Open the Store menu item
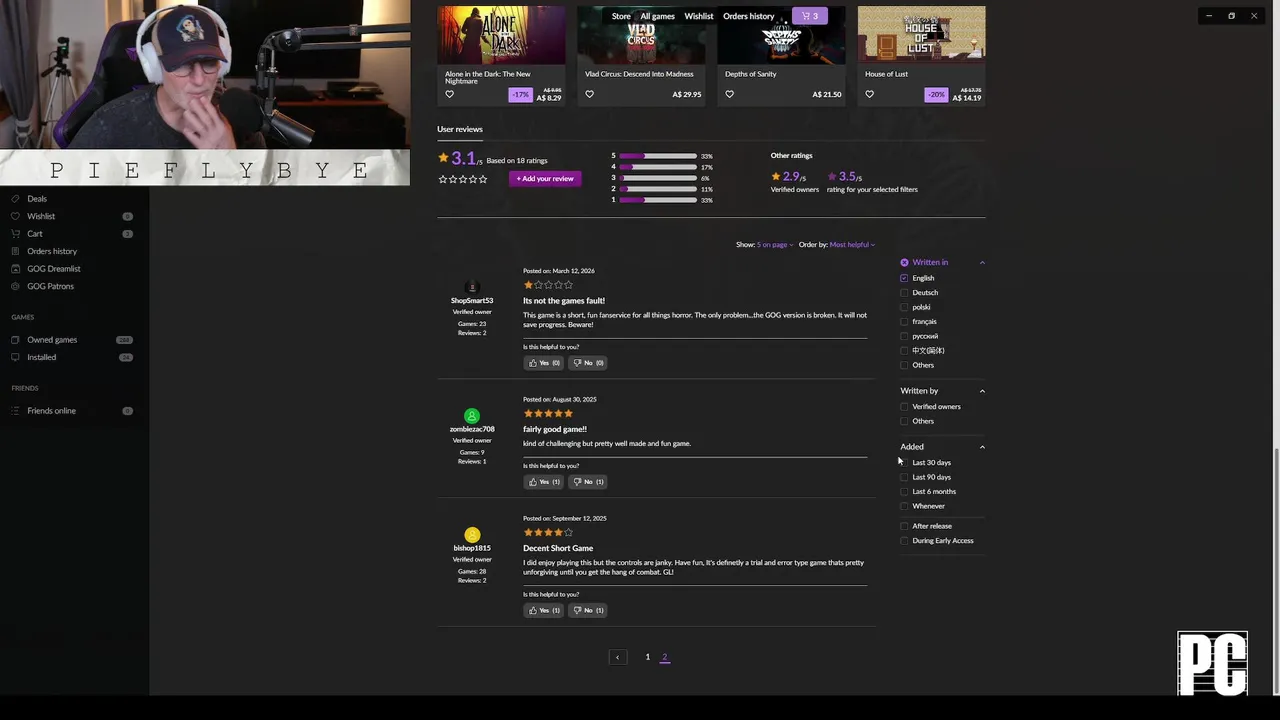The height and width of the screenshot is (720, 1280). coord(621,16)
